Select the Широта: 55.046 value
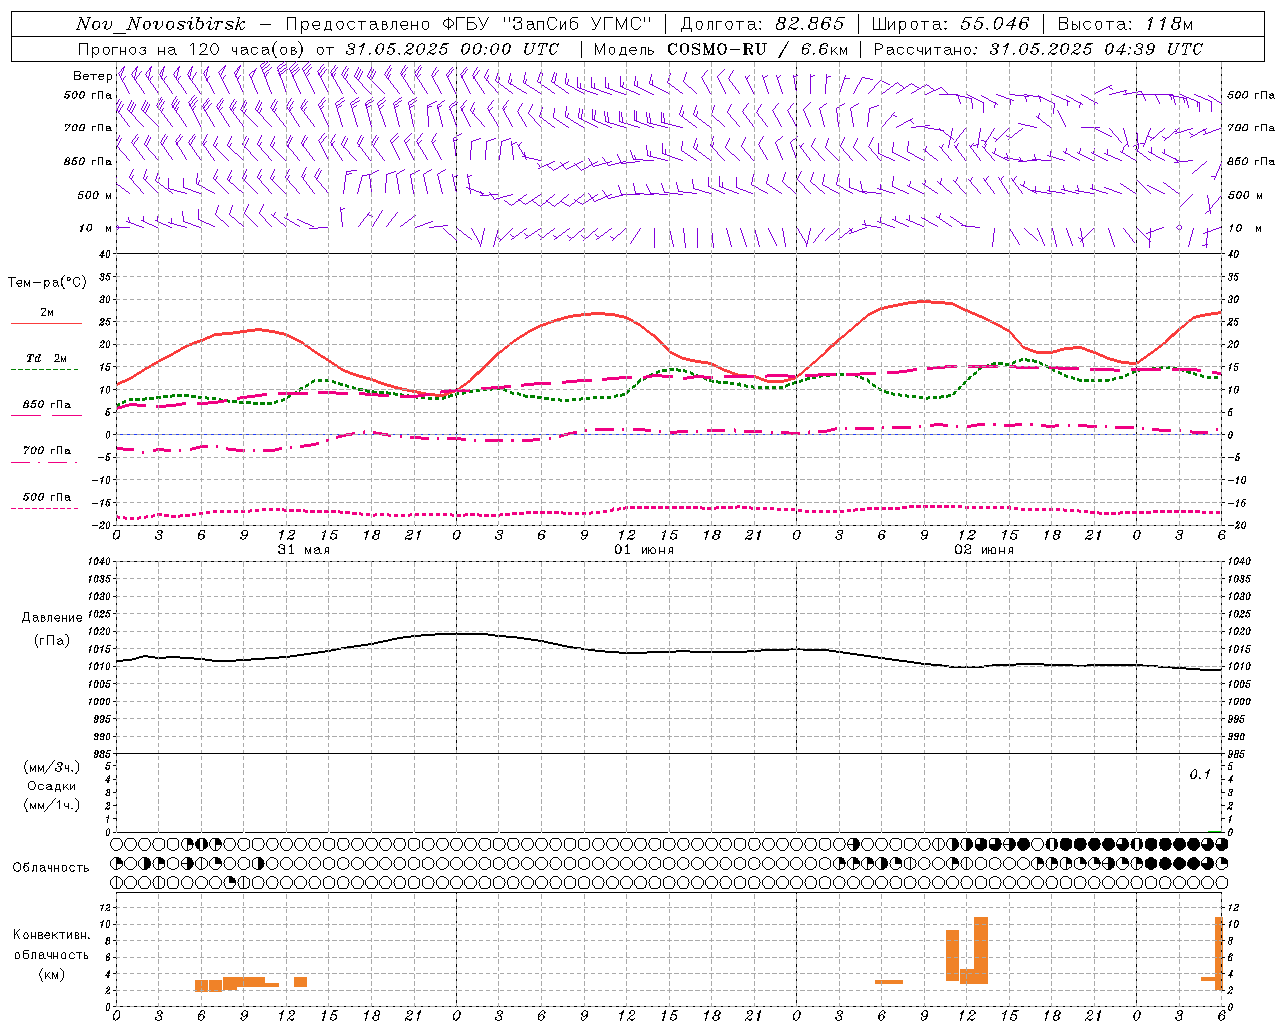The height and width of the screenshot is (1024, 1280). coord(950,24)
